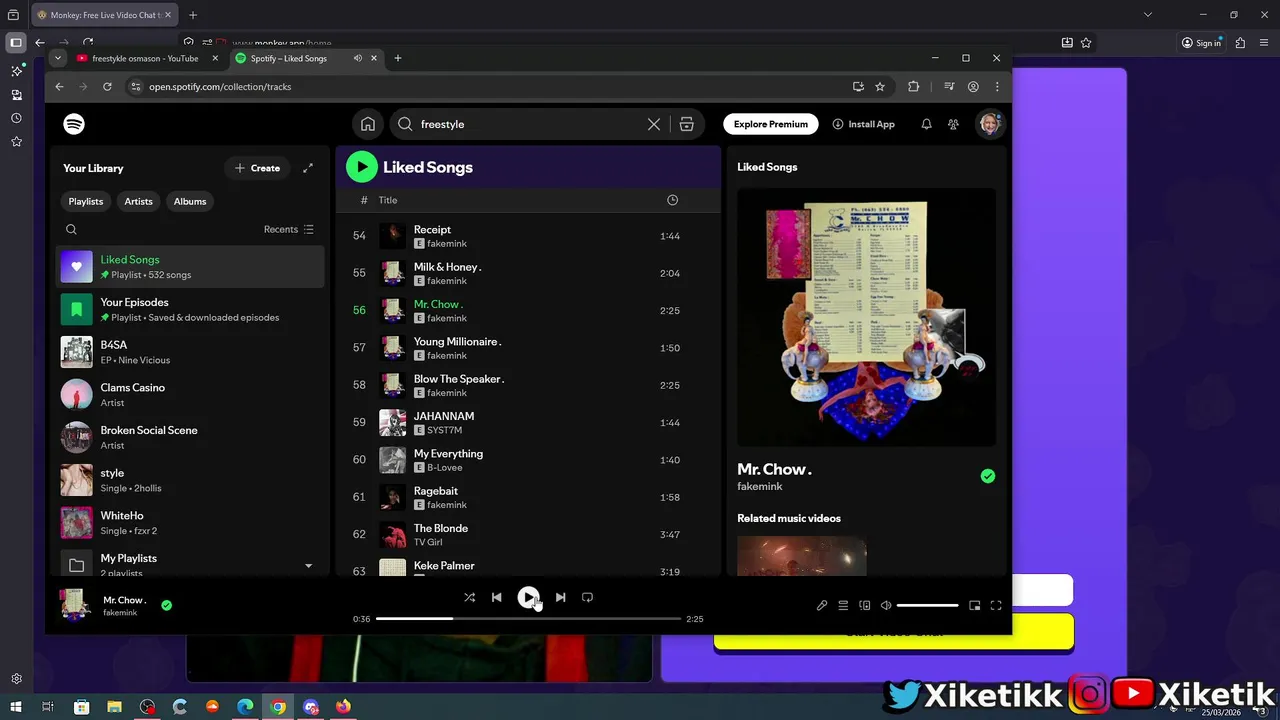Seek within the song progress bar
Screen dimensions: 1280x720
pos(528,619)
